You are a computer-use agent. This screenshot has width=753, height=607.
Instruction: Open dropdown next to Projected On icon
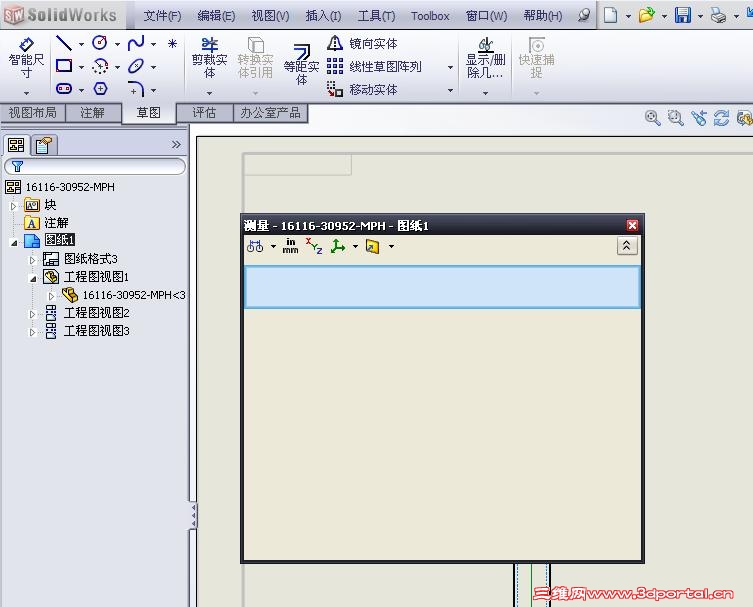(x=355, y=246)
